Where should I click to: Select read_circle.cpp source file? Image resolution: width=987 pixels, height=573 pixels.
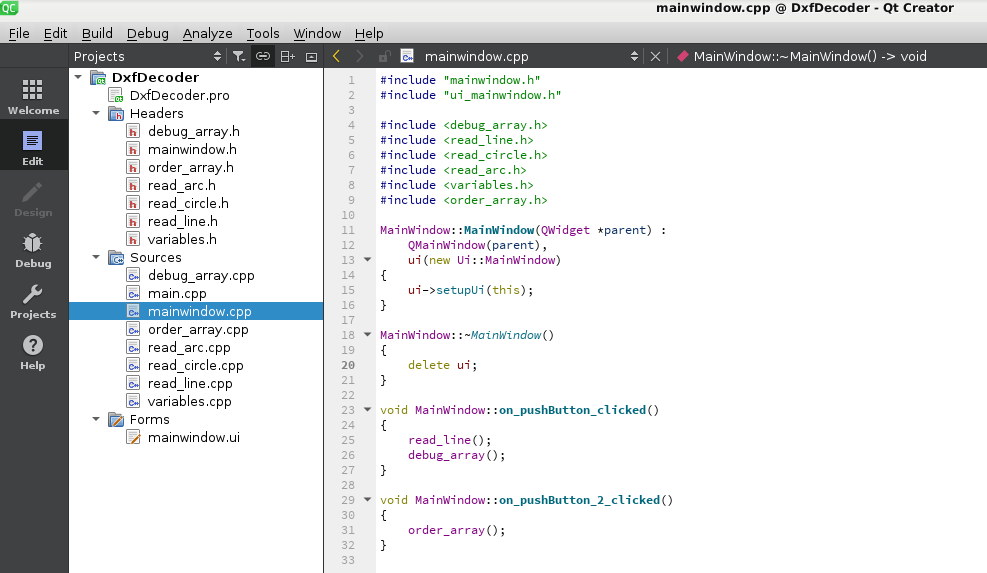point(195,365)
